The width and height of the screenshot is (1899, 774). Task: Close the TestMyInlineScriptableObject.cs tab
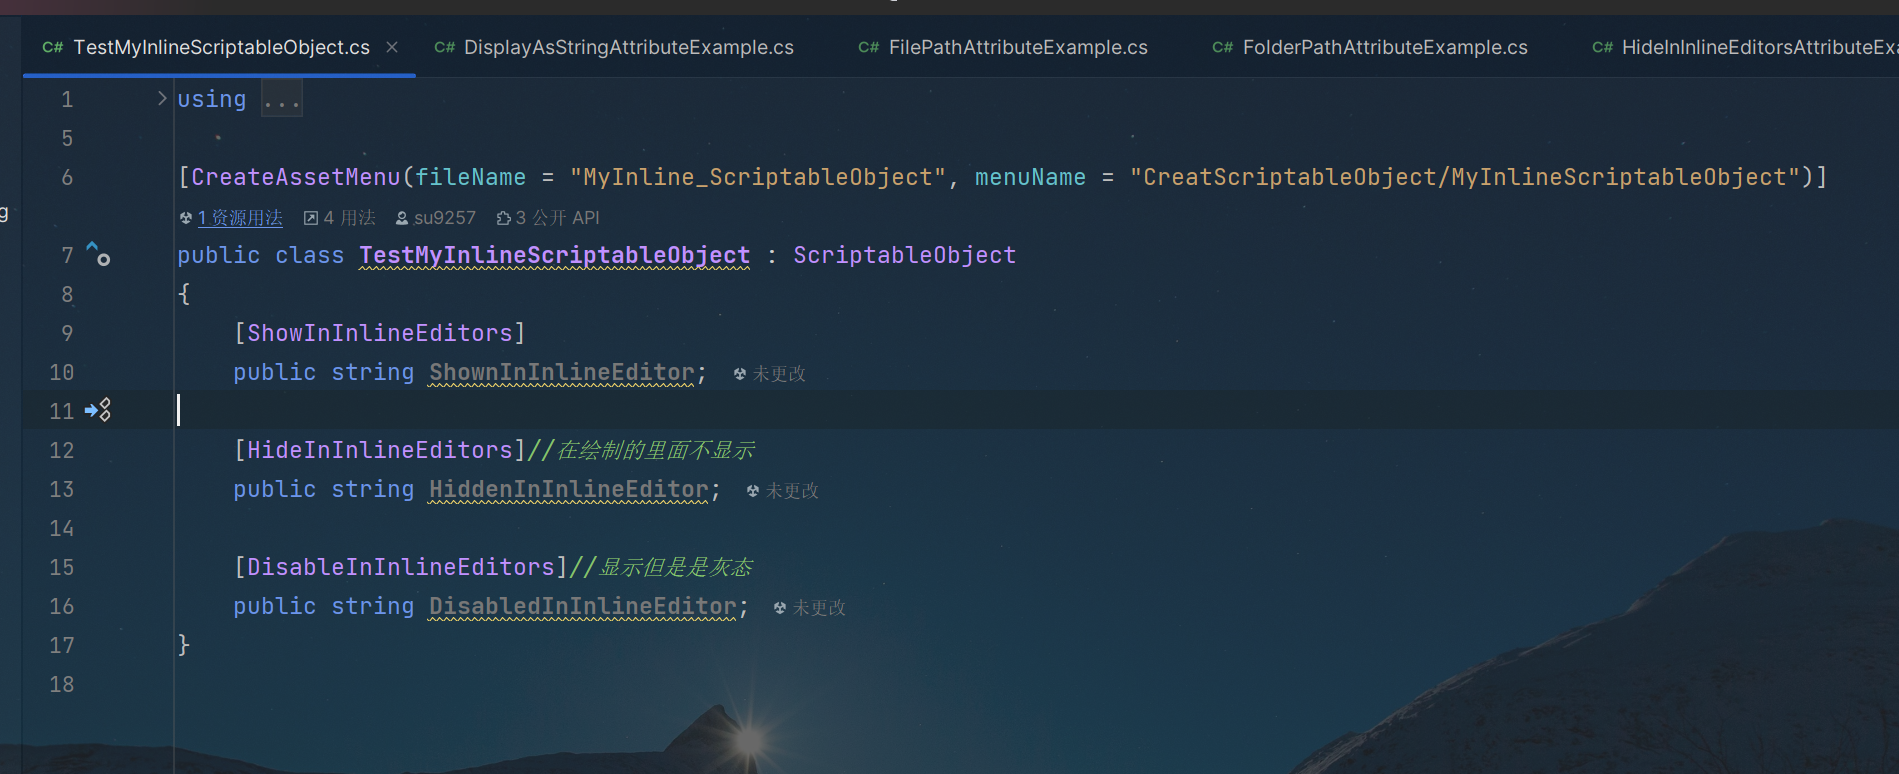point(392,47)
